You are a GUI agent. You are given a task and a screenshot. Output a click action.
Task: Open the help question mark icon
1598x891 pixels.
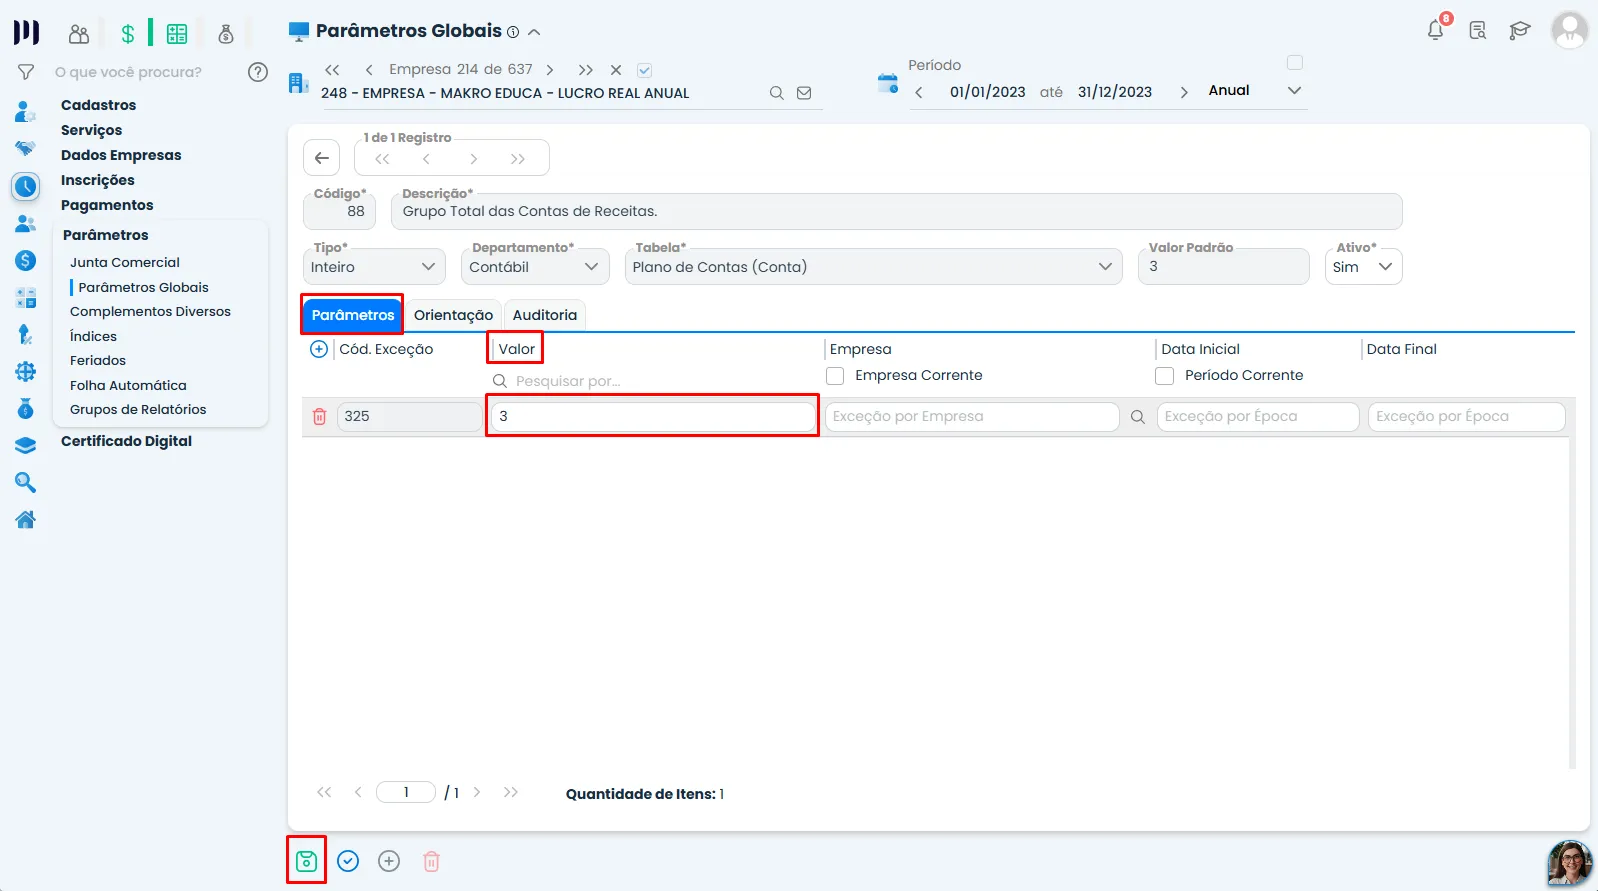point(258,72)
